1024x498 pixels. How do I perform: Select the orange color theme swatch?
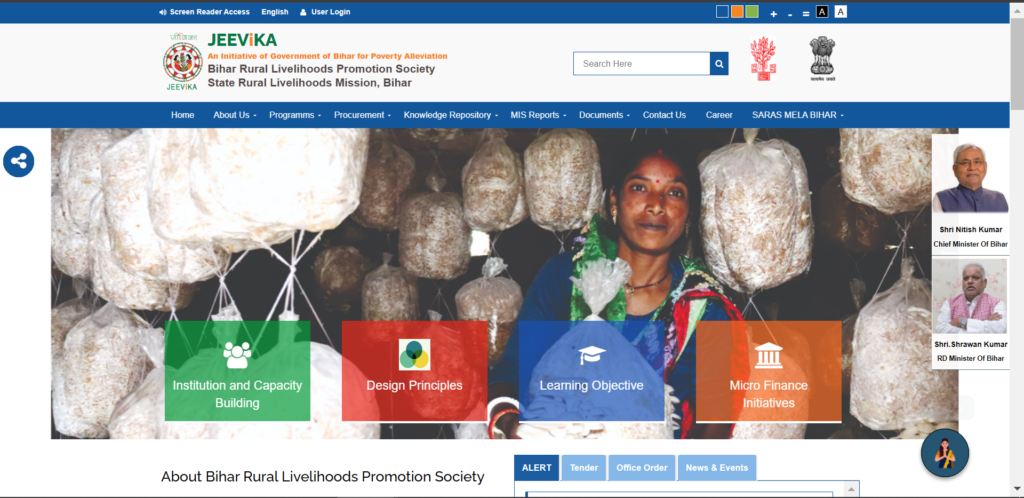coord(737,12)
